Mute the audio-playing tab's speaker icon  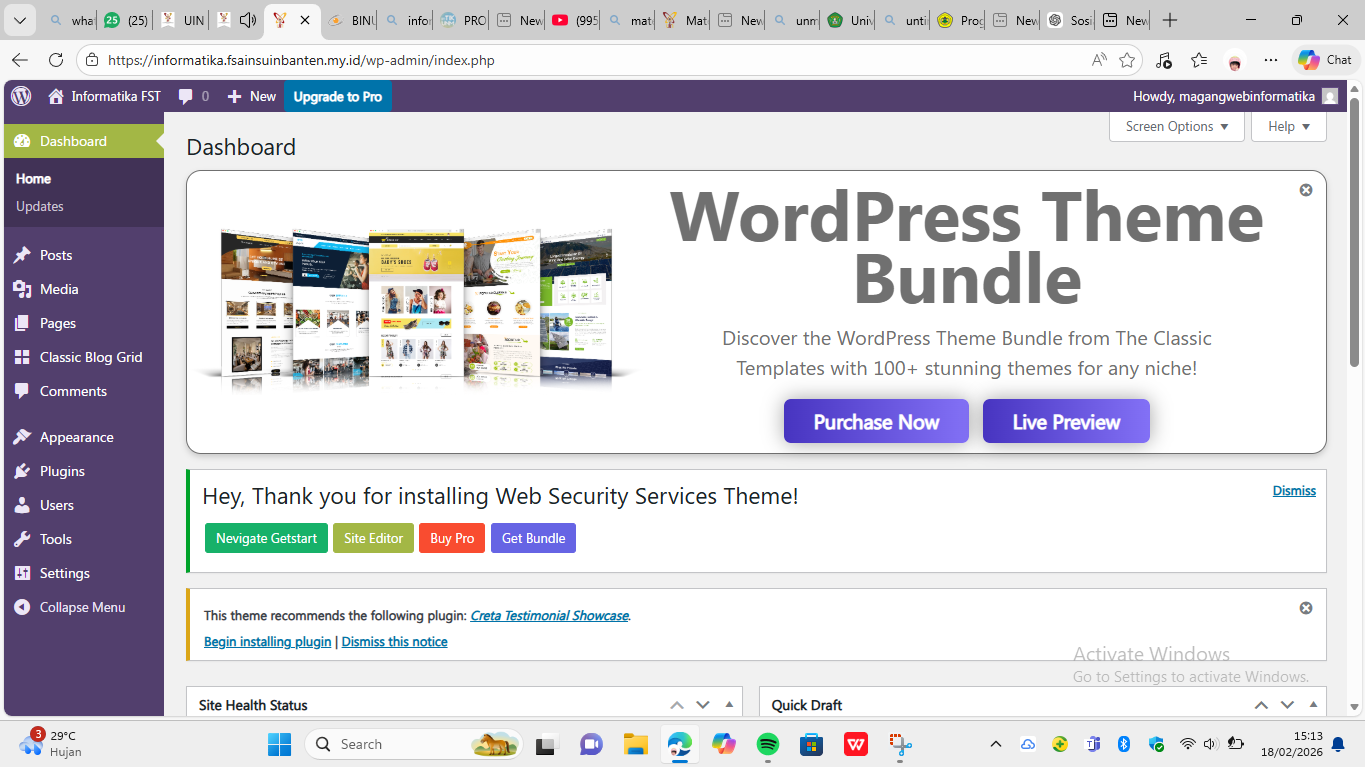tap(248, 20)
